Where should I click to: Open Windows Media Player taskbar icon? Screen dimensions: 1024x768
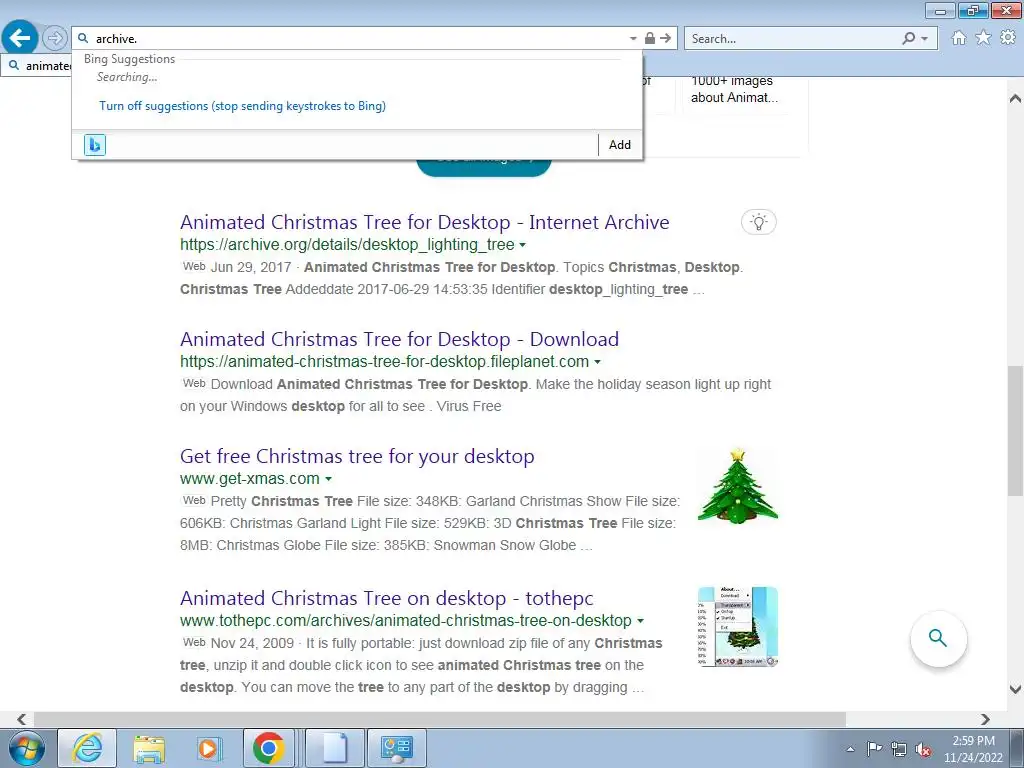pos(209,748)
